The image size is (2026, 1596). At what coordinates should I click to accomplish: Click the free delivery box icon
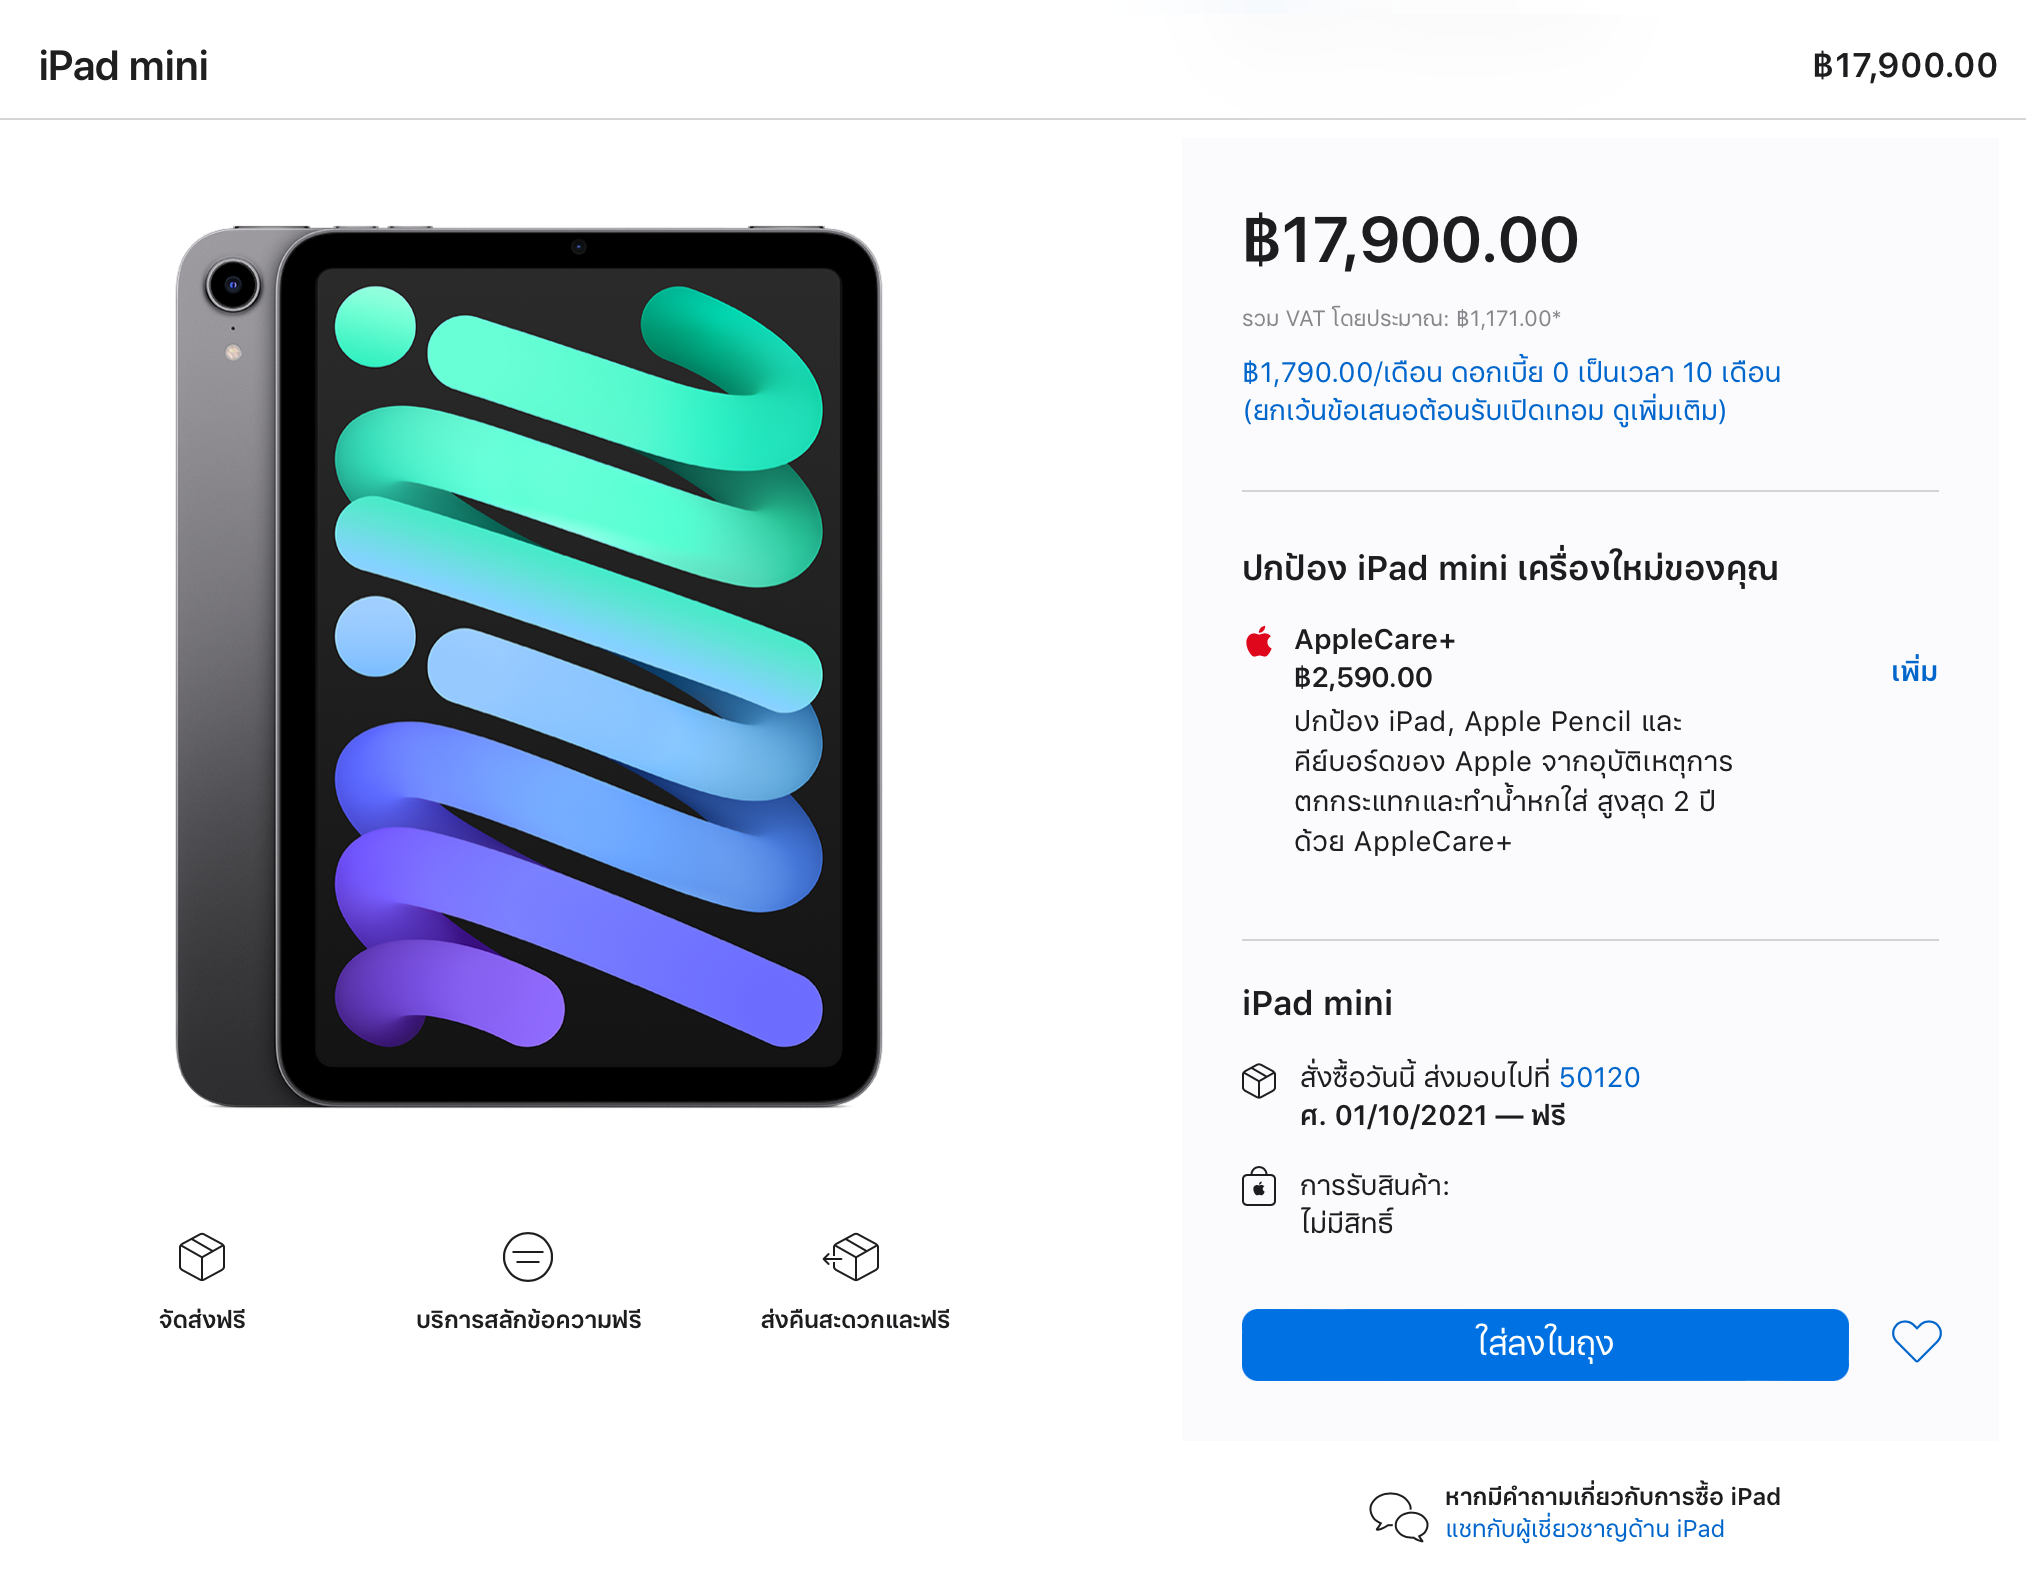point(202,1256)
